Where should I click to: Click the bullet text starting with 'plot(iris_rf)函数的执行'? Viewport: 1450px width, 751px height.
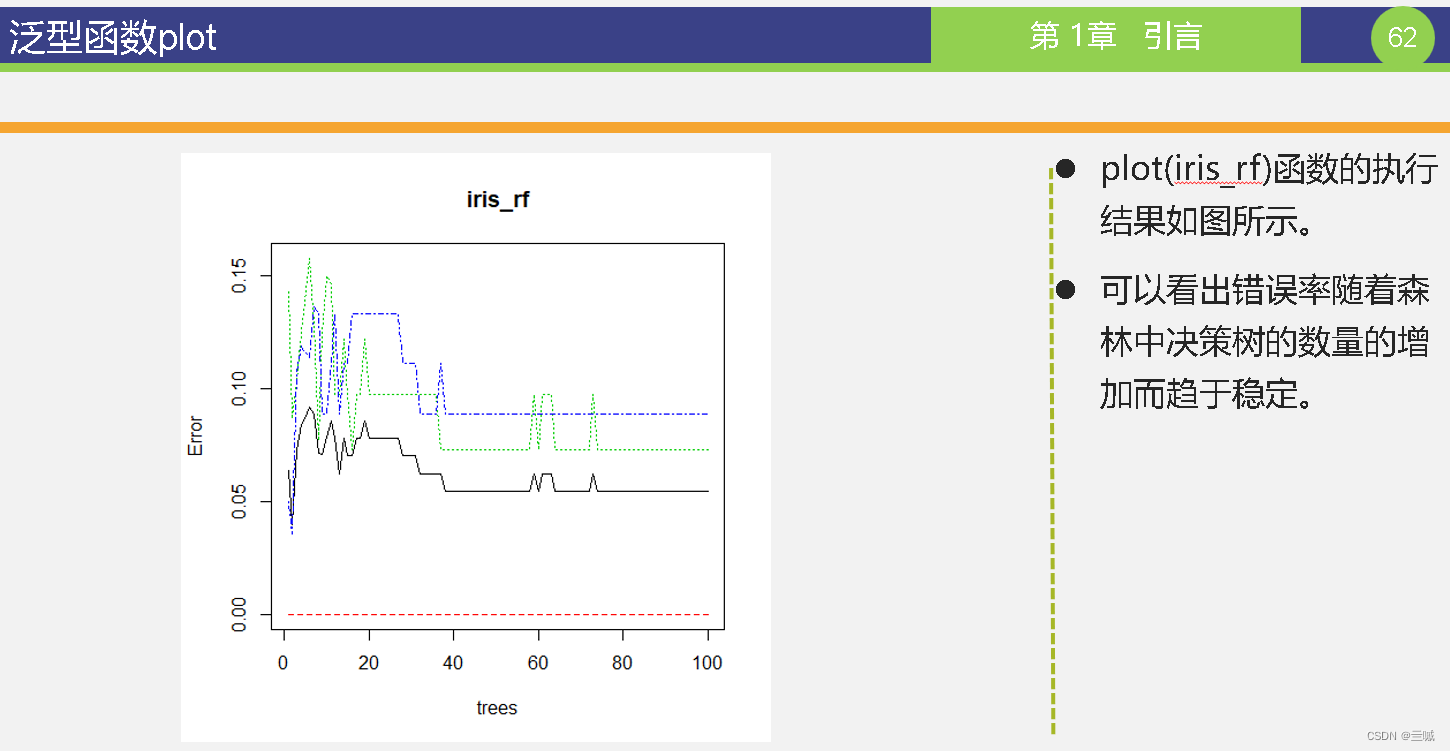tap(1269, 194)
